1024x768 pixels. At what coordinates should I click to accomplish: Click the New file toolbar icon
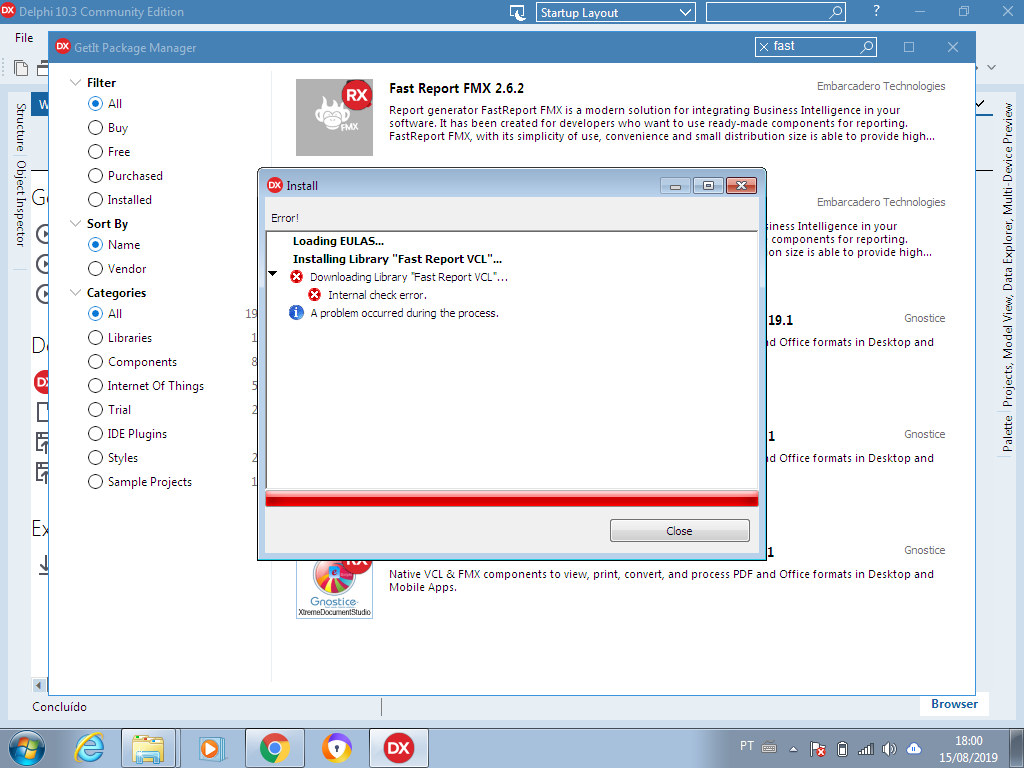[x=21, y=67]
